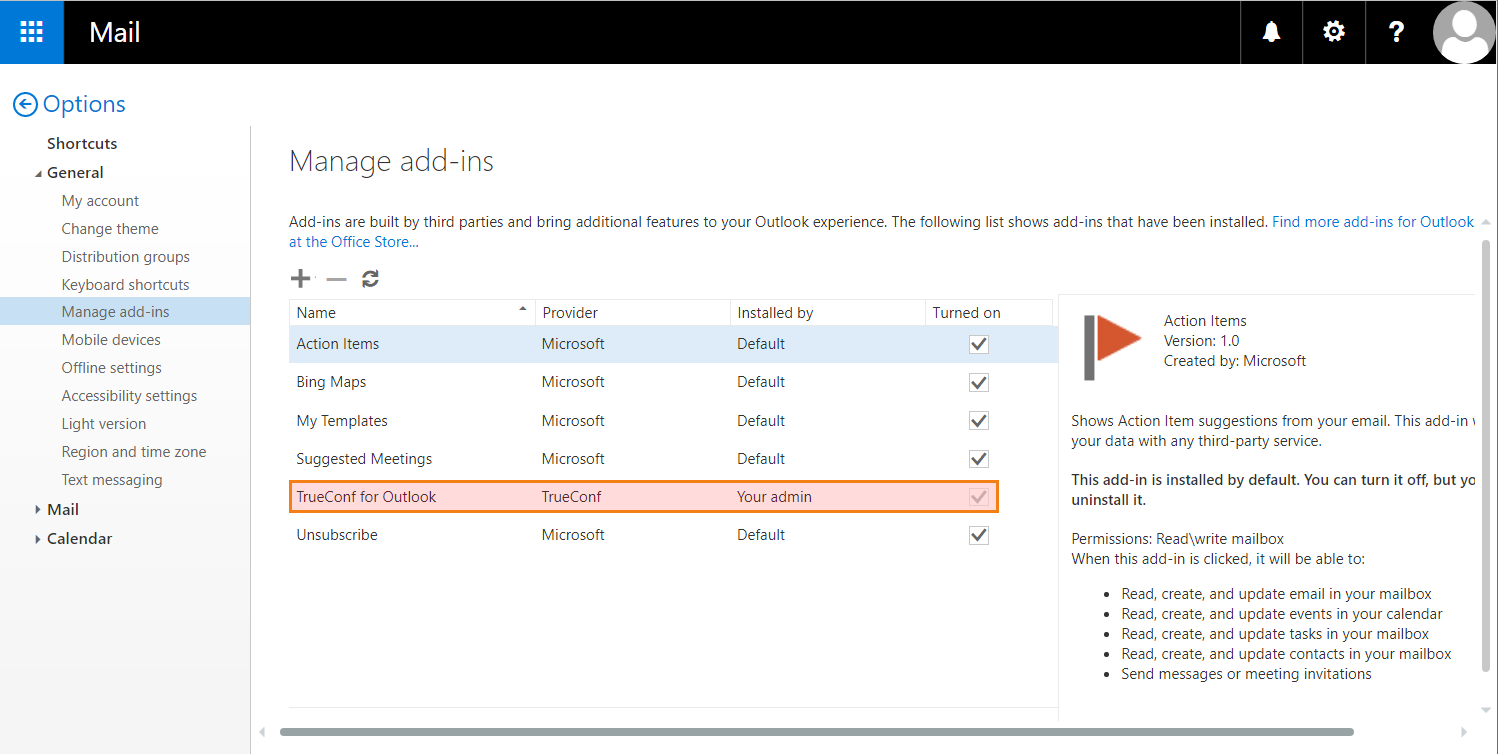Refresh the add-ins list
Viewport: 1498px width, 754px height.
370,279
